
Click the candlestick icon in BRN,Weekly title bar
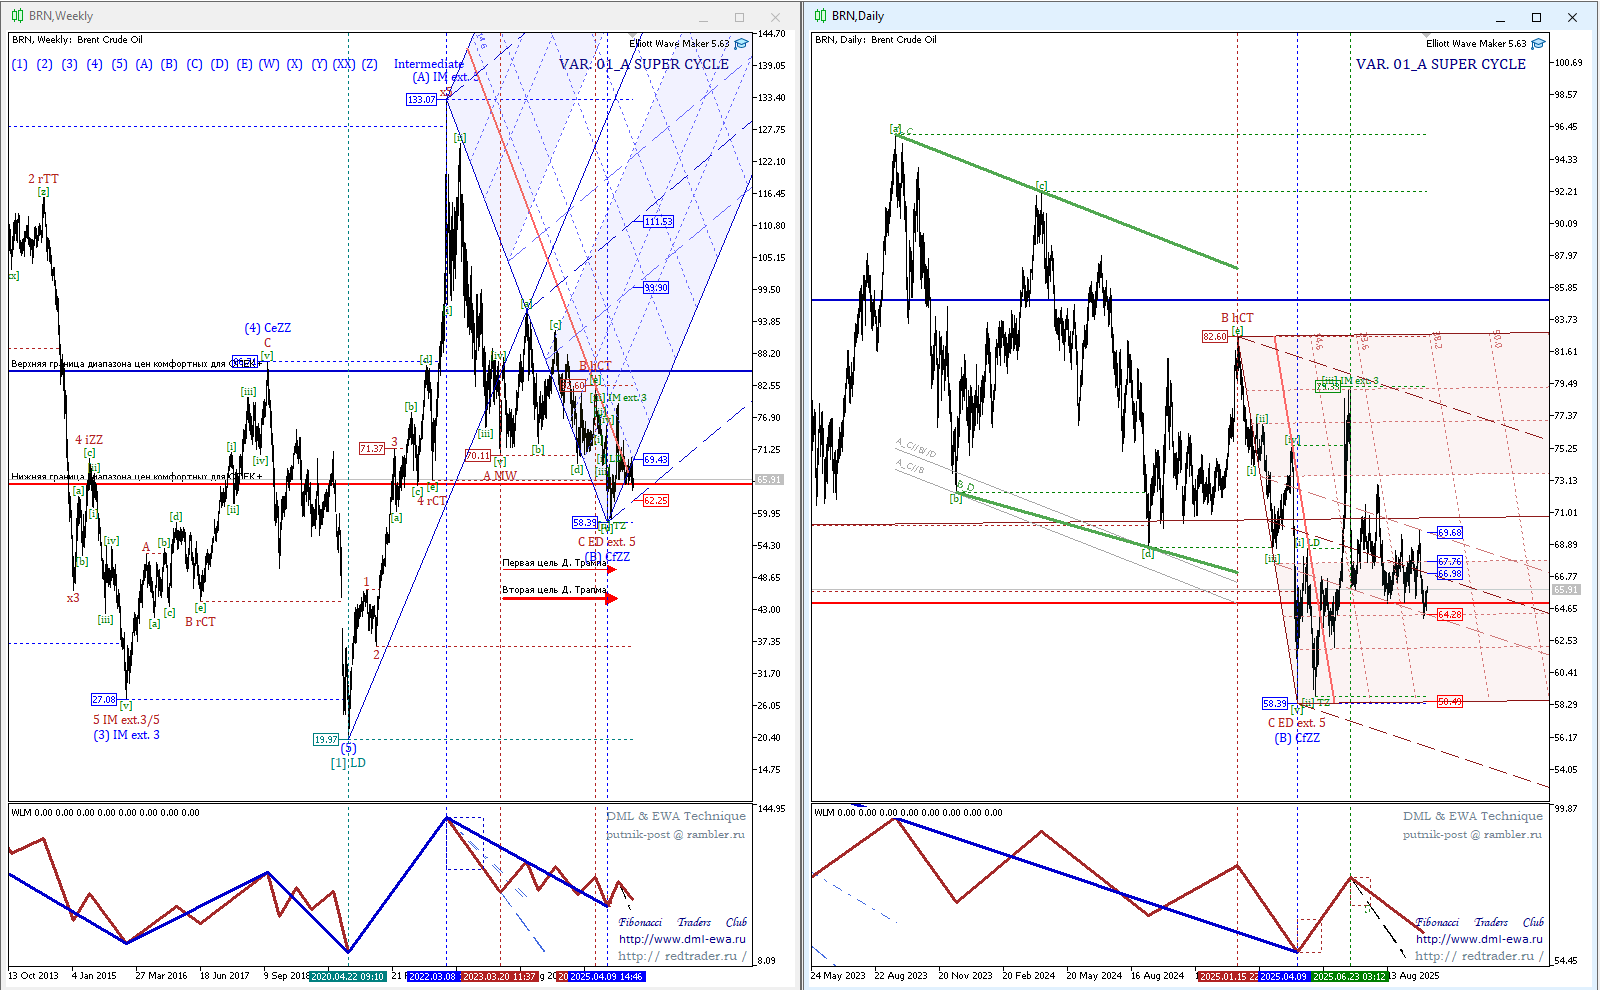17,16
